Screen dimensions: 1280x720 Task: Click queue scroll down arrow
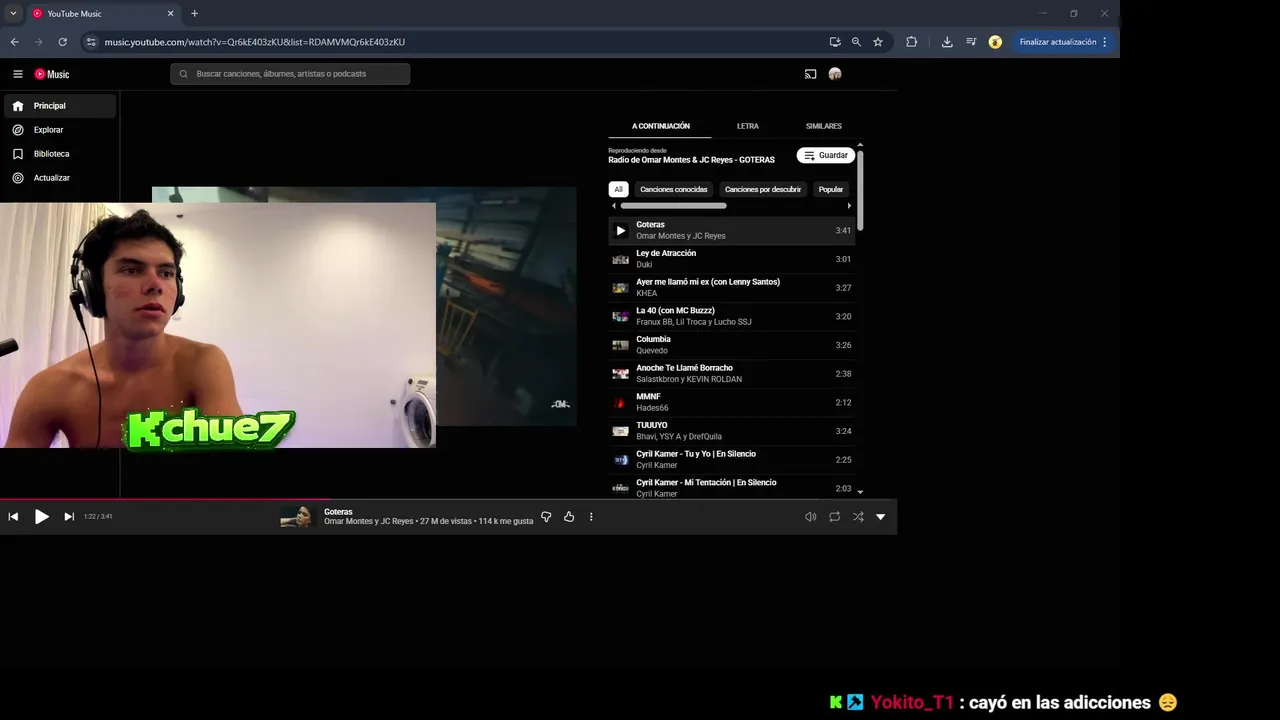(860, 492)
